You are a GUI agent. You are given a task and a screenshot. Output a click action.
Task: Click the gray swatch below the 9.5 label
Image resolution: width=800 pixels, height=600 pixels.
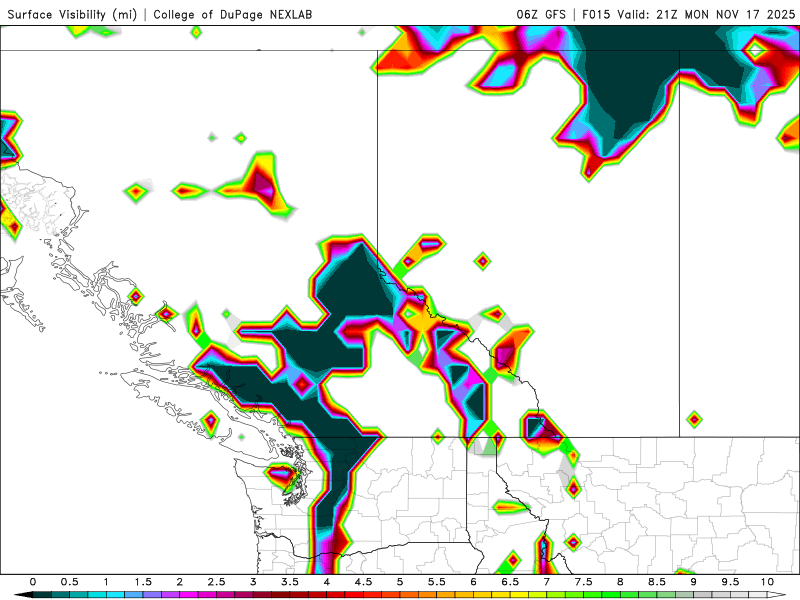[x=740, y=595]
